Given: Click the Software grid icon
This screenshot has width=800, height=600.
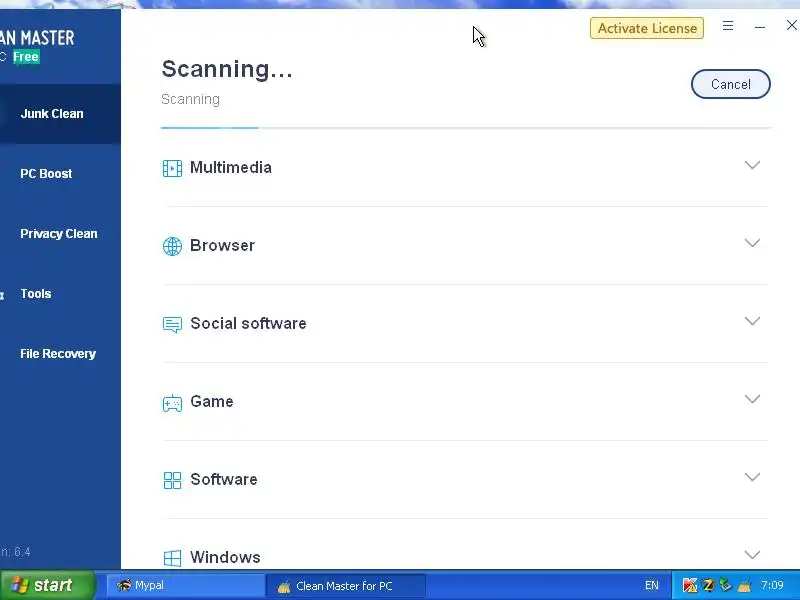Looking at the screenshot, I should [172, 480].
